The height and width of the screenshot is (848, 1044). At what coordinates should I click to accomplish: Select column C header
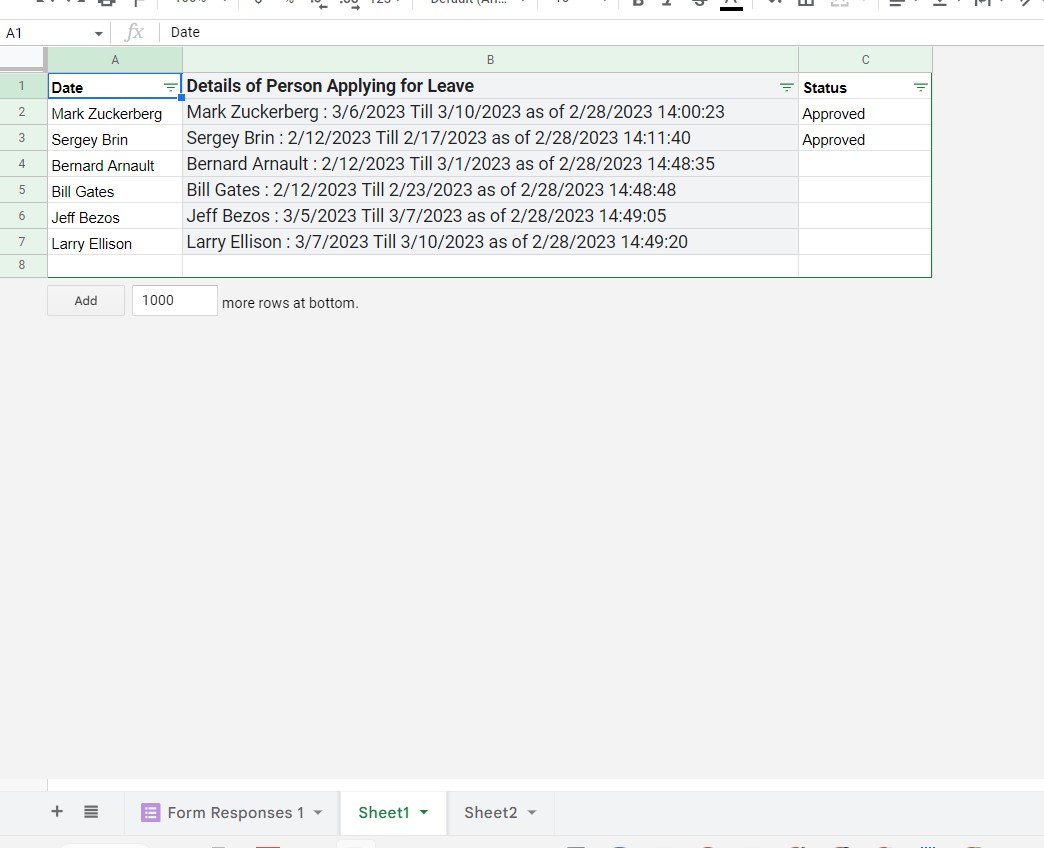(865, 60)
